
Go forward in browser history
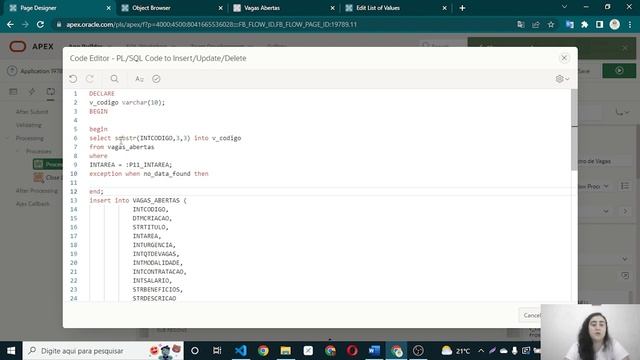click(x=25, y=24)
